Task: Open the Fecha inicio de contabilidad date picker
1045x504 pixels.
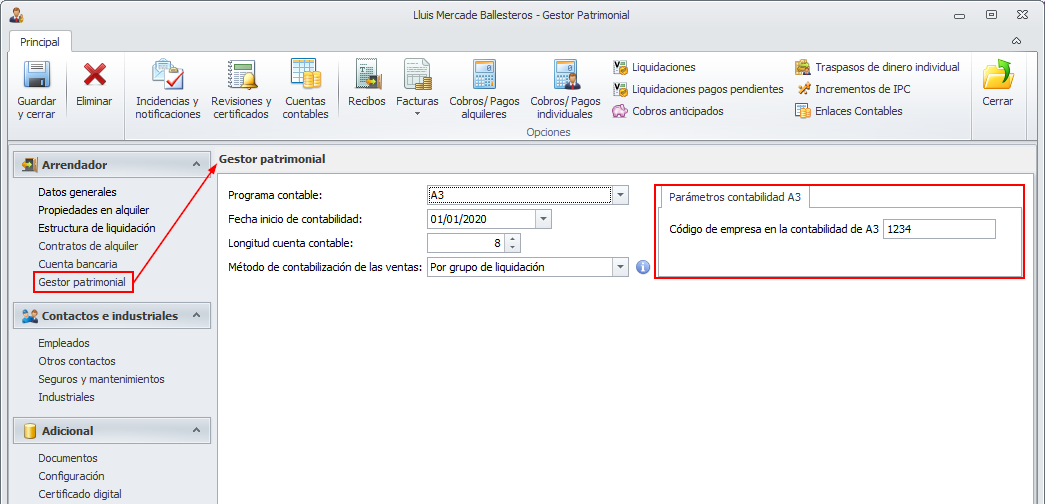Action: [544, 219]
